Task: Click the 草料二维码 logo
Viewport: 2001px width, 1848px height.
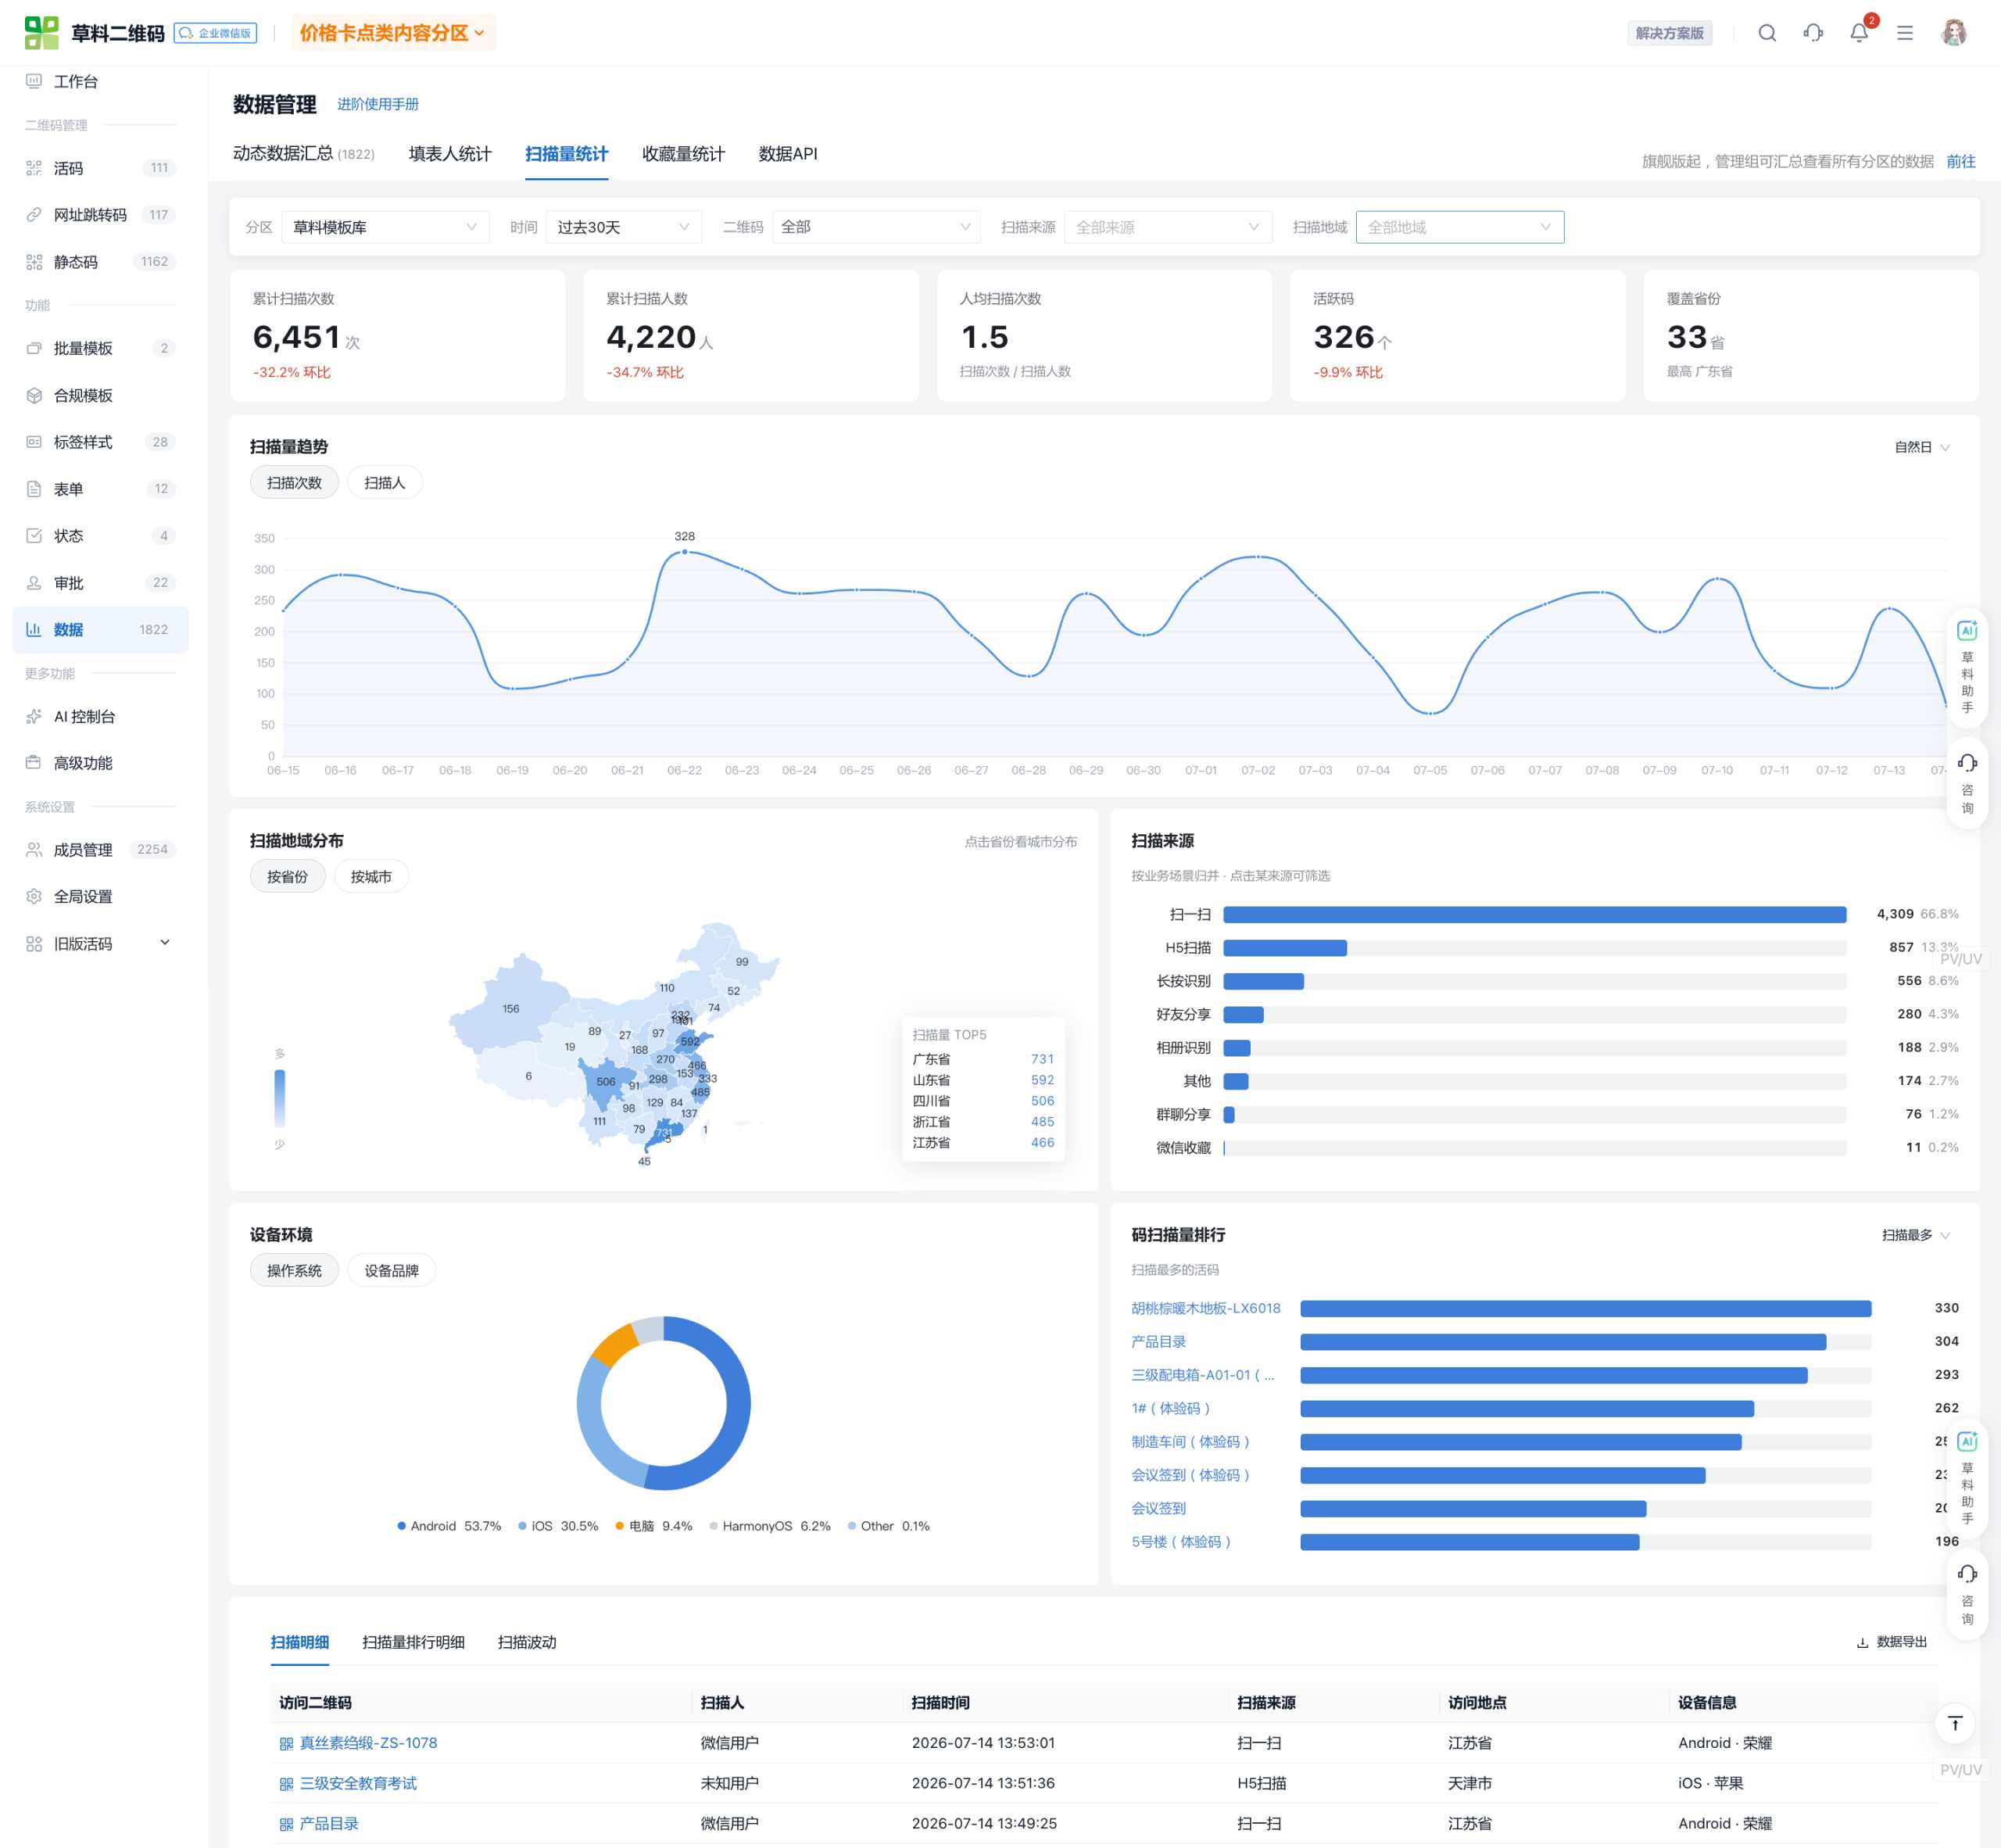Action: tap(95, 33)
